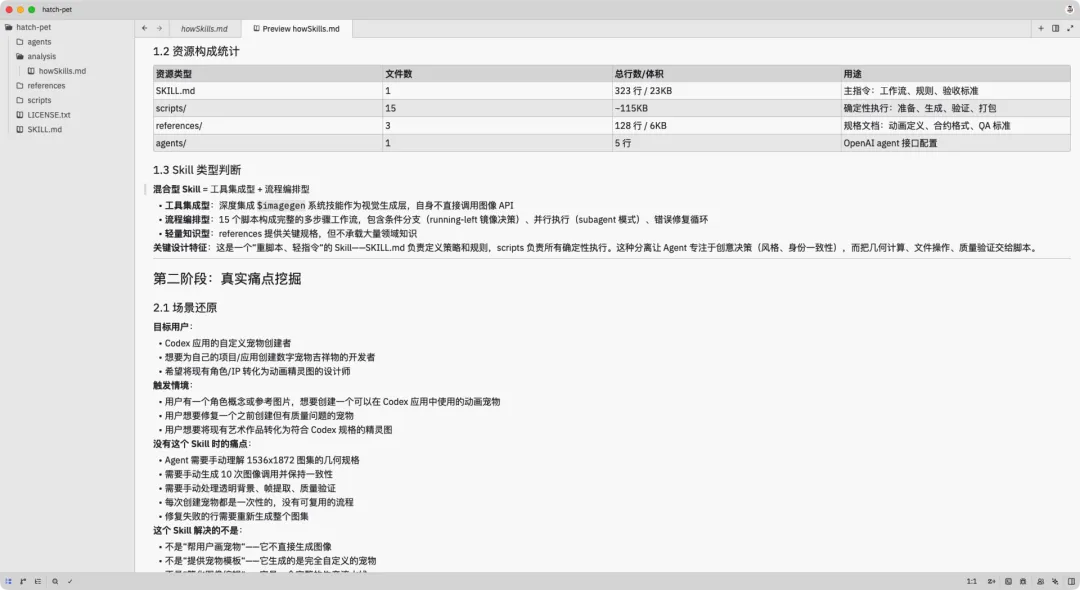
Task: Click the clock history icon in status bar
Action: (x=1008, y=581)
